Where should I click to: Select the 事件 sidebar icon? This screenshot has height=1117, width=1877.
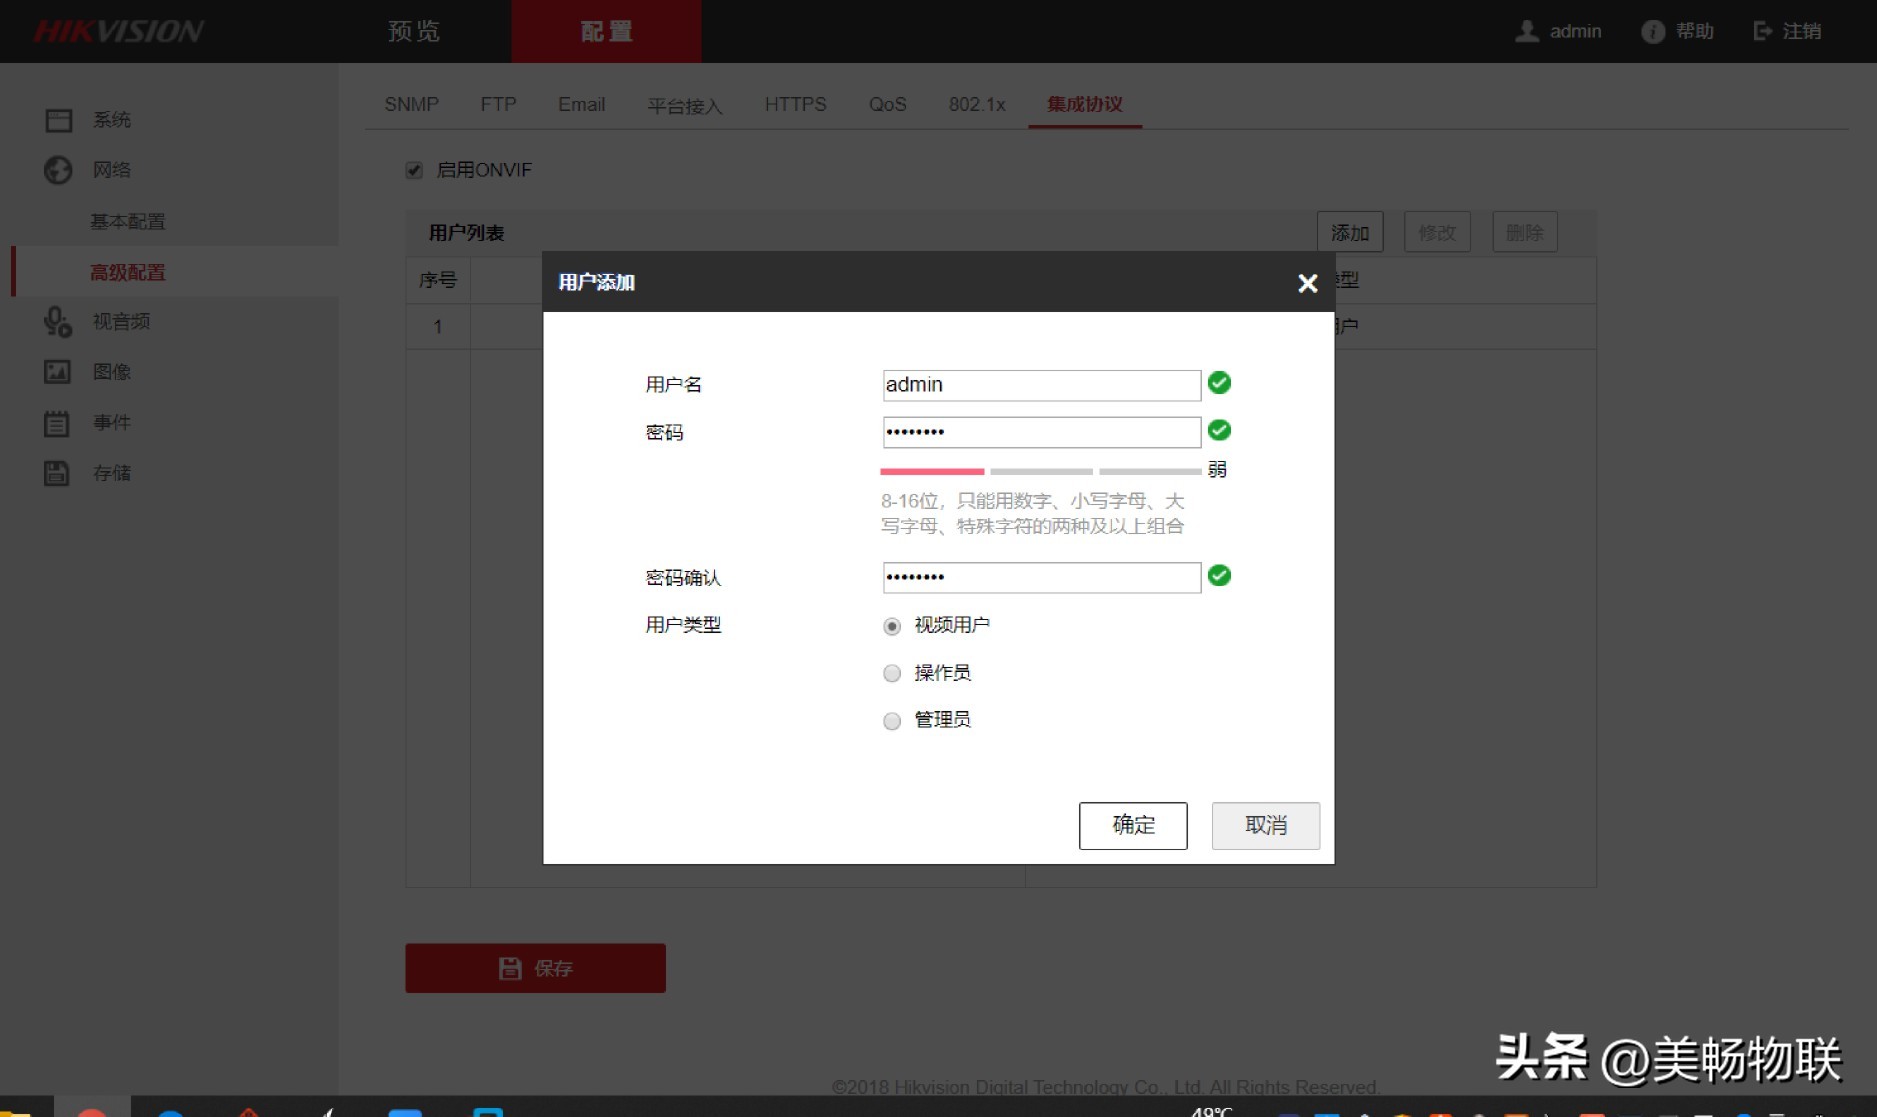coord(58,422)
